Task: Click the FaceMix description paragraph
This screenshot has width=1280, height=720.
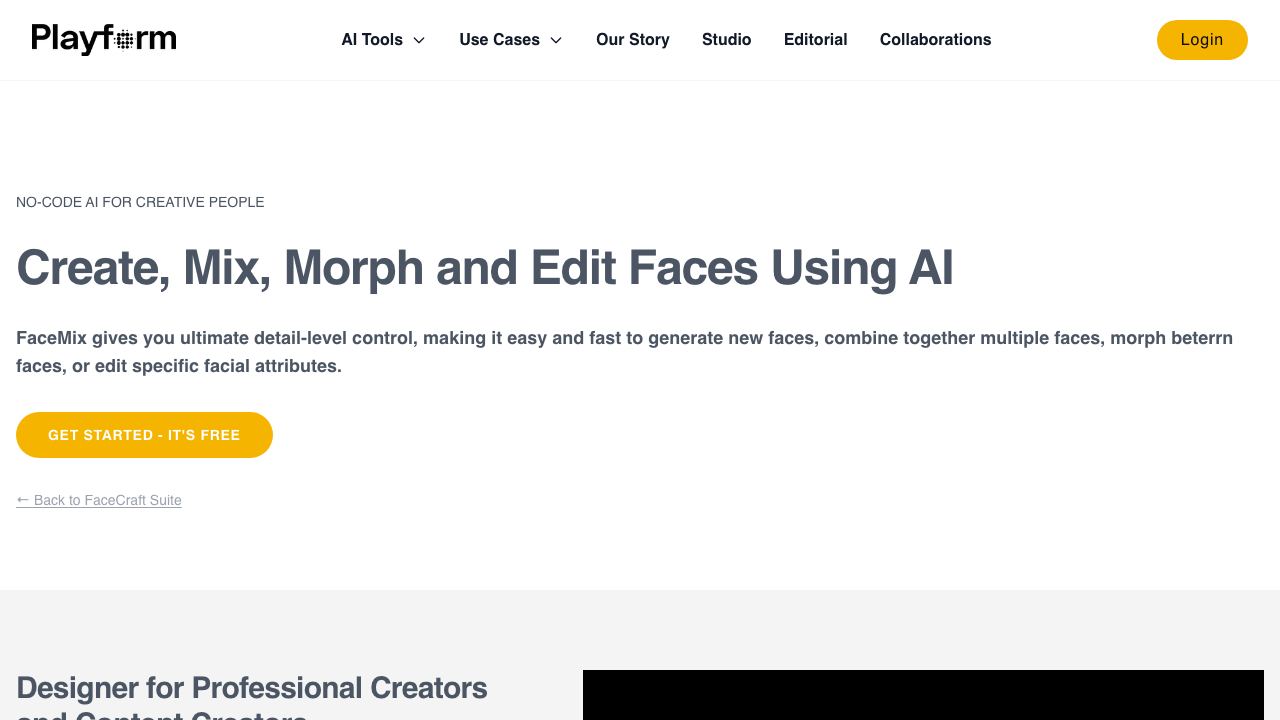Action: pos(624,352)
